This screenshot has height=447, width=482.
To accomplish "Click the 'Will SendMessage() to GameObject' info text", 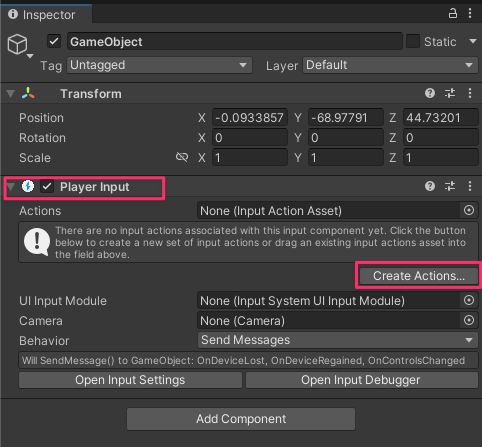I will pos(243,360).
